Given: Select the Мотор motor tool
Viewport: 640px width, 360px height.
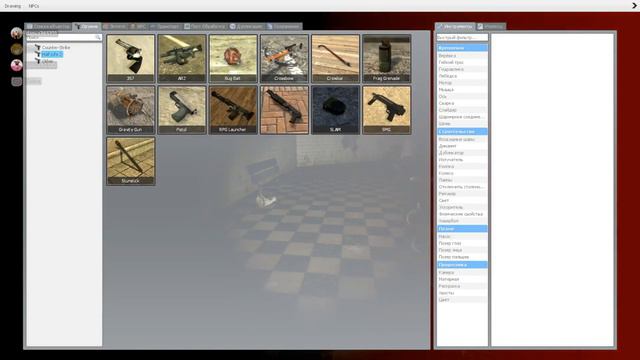Looking at the screenshot, I should pos(462,82).
